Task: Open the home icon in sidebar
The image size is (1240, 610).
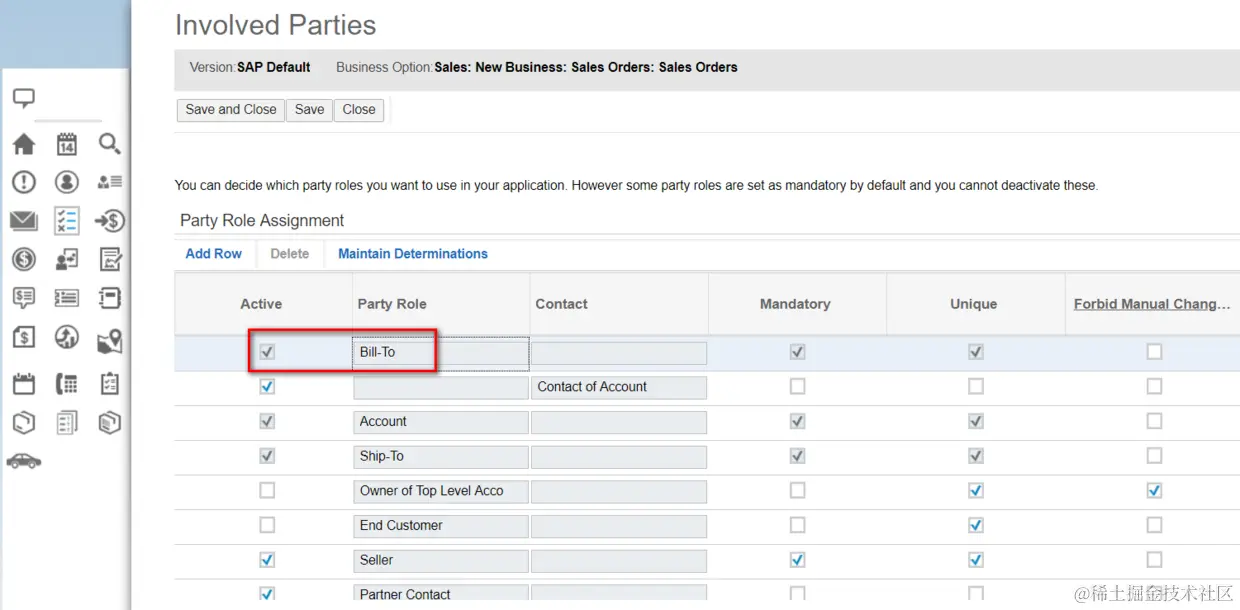Action: pos(24,145)
